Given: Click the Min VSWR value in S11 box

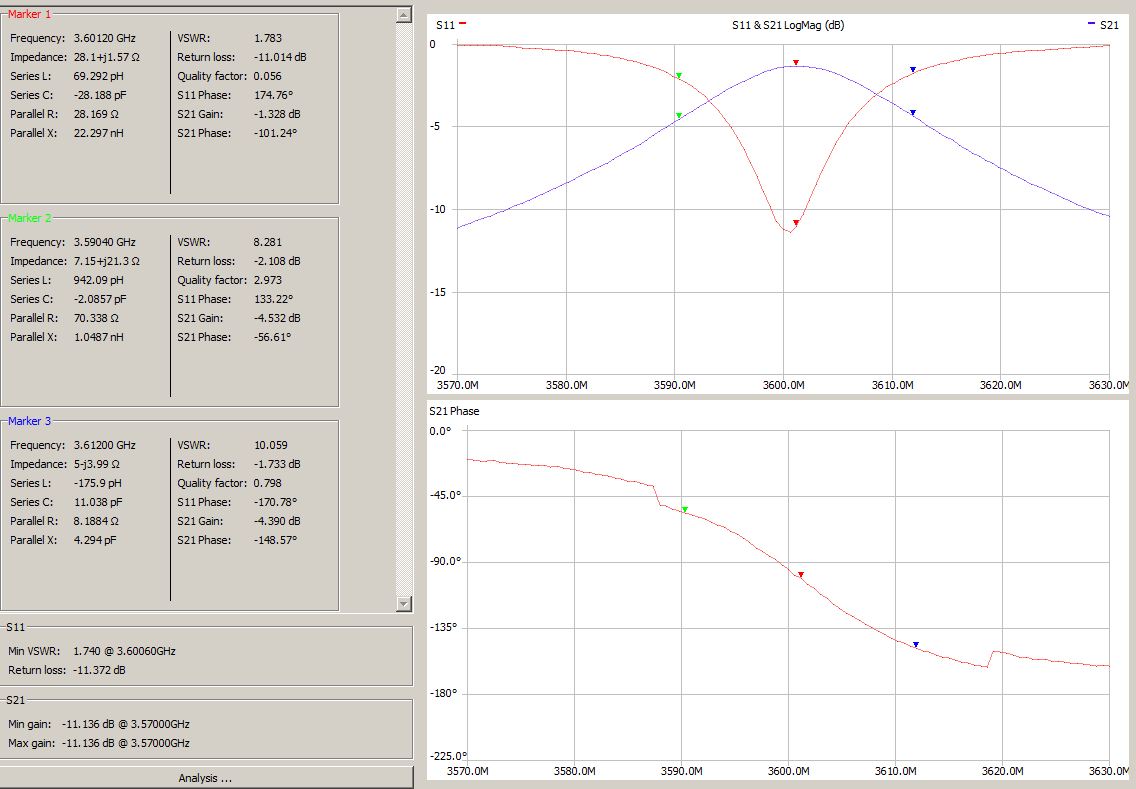Looking at the screenshot, I should (x=124, y=651).
